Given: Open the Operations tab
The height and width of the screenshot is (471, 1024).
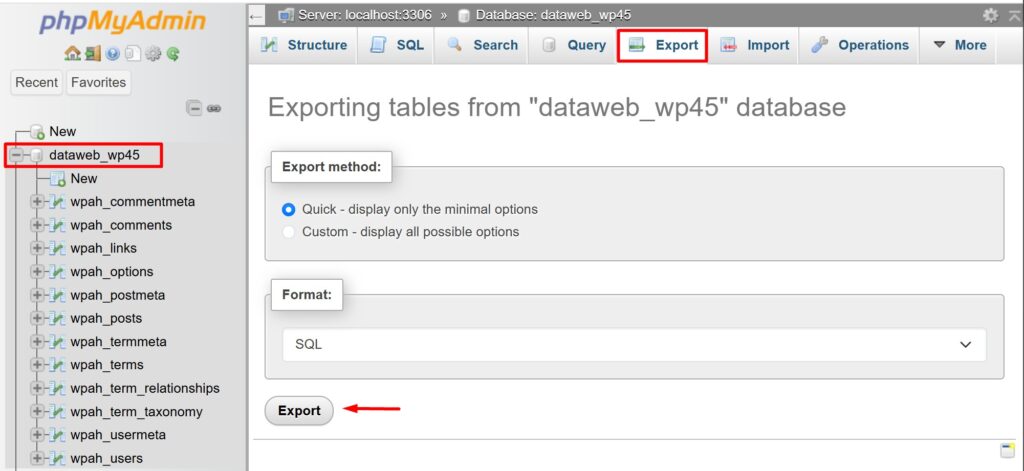Looking at the screenshot, I should point(859,45).
